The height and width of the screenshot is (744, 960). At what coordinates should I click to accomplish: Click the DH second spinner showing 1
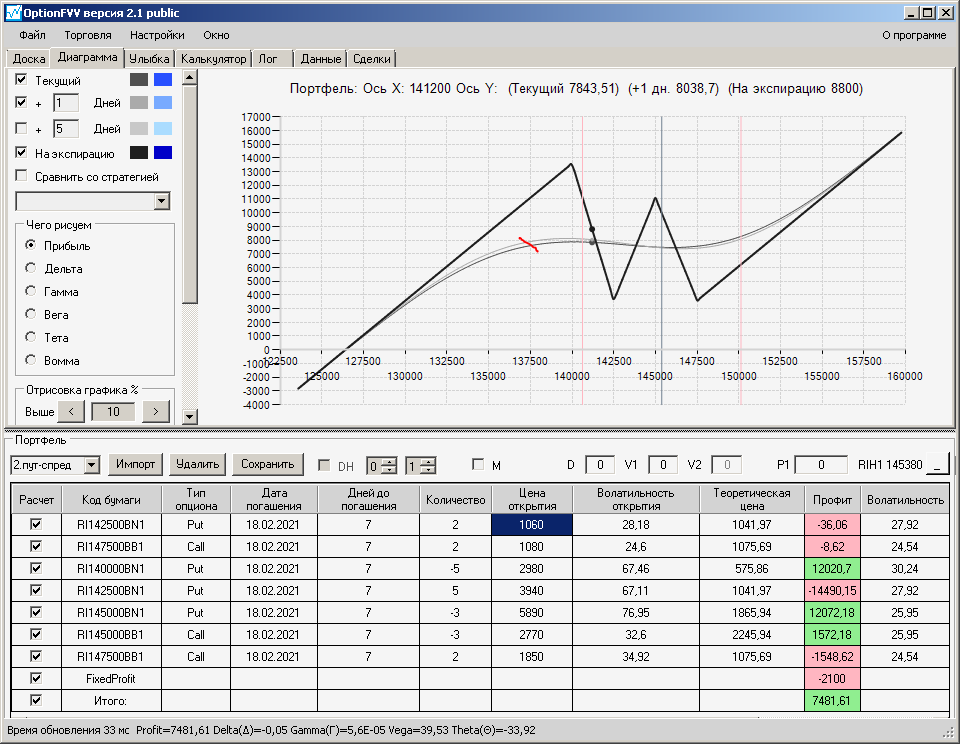(421, 466)
